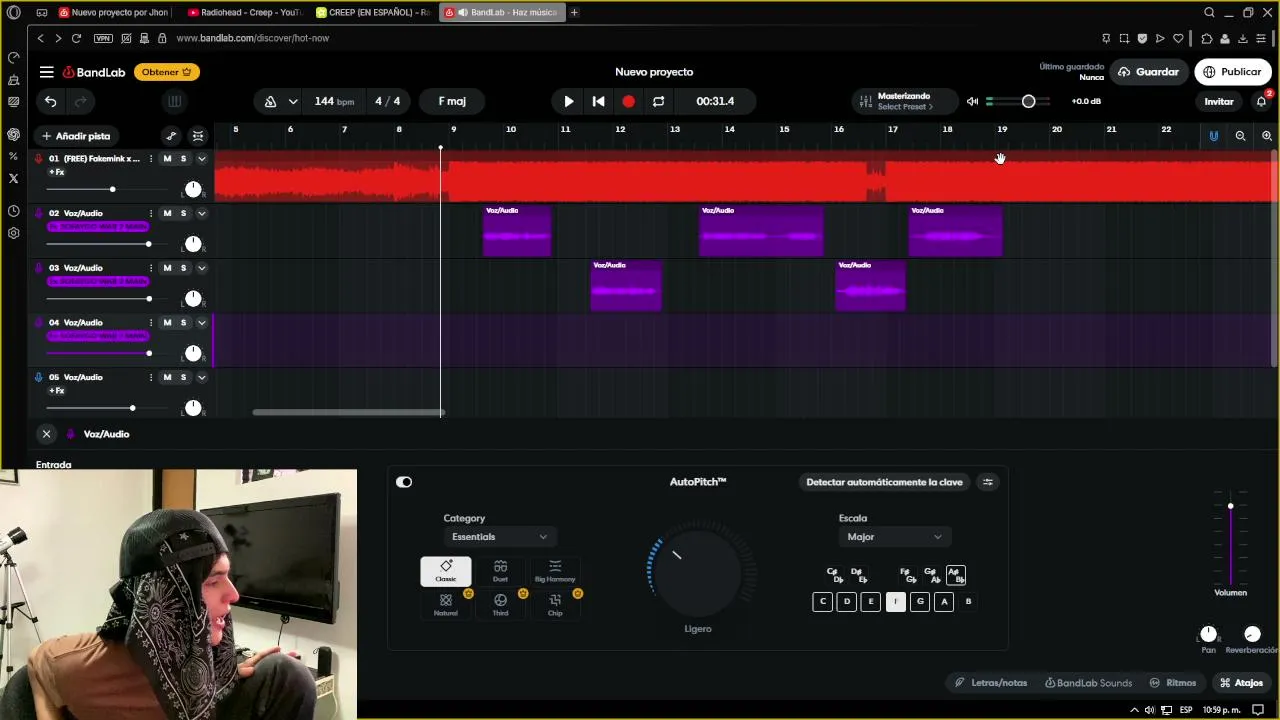The image size is (1280, 720).
Task: Turn track 03 pan knob
Action: [193, 299]
